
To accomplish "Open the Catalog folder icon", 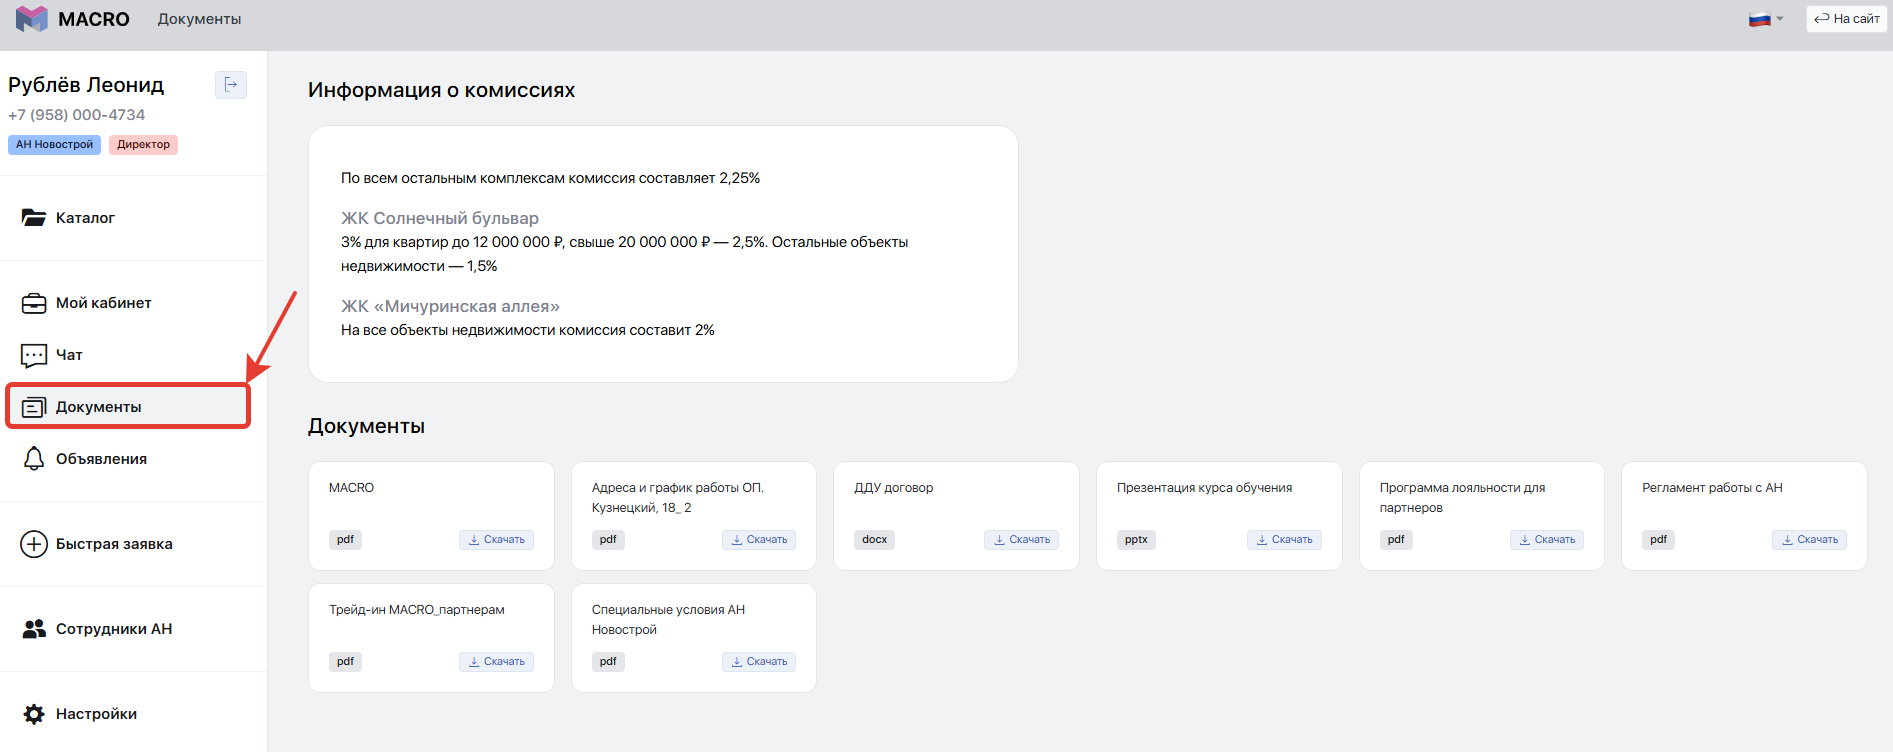I will pos(34,218).
